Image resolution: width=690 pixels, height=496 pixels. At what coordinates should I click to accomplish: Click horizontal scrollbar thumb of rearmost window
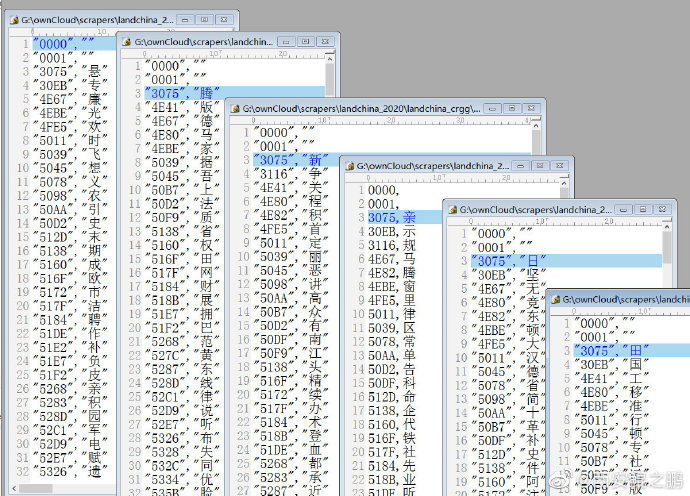(36, 489)
